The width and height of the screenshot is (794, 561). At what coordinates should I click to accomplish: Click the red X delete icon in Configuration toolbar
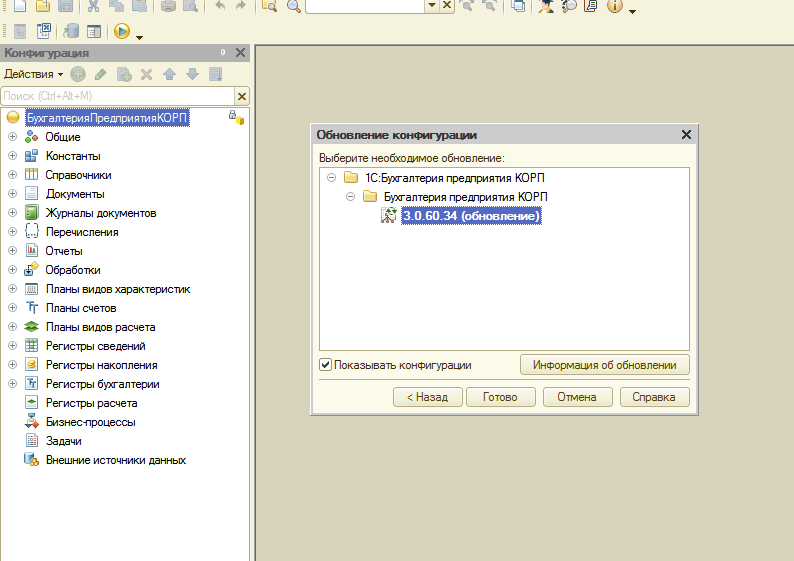(146, 74)
